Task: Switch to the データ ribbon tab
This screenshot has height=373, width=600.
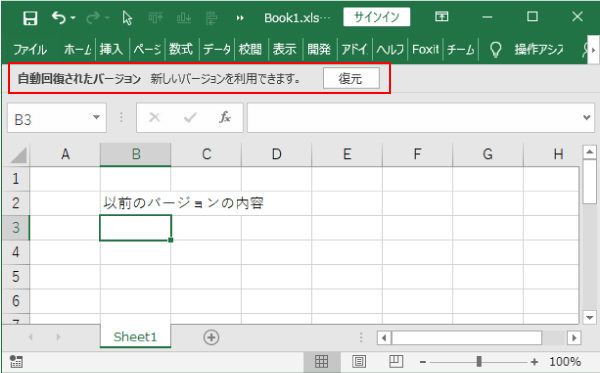Action: point(217,49)
